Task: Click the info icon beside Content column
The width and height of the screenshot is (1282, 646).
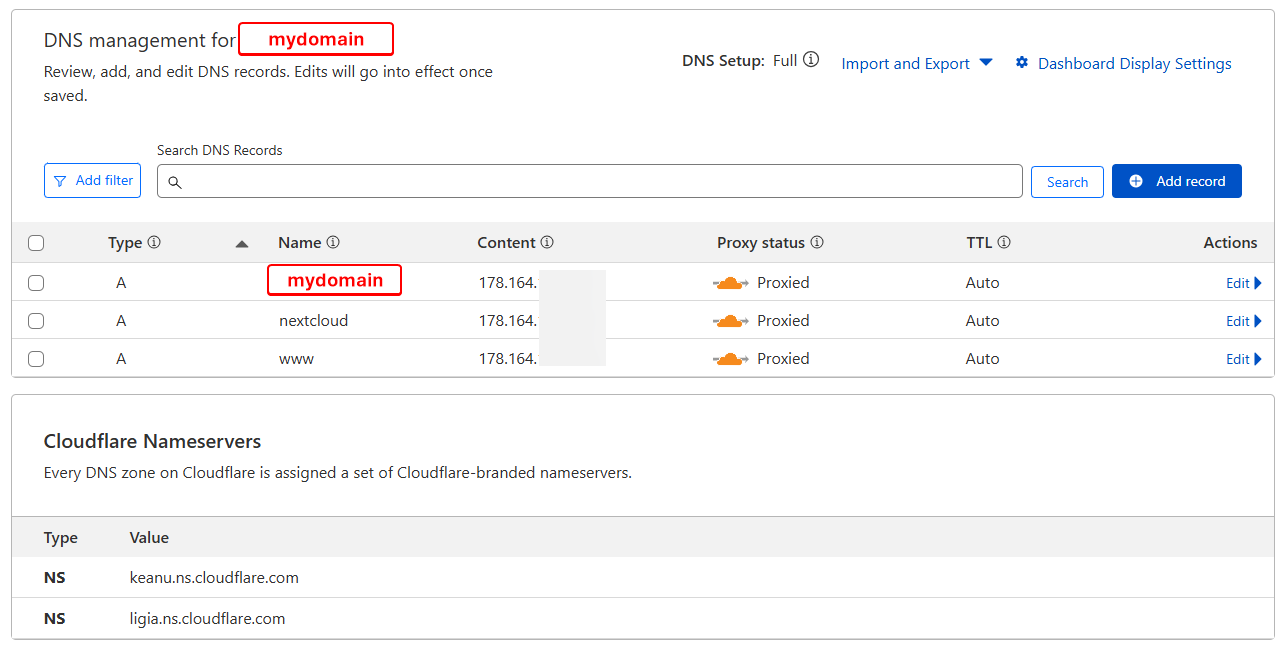Action: (x=547, y=242)
